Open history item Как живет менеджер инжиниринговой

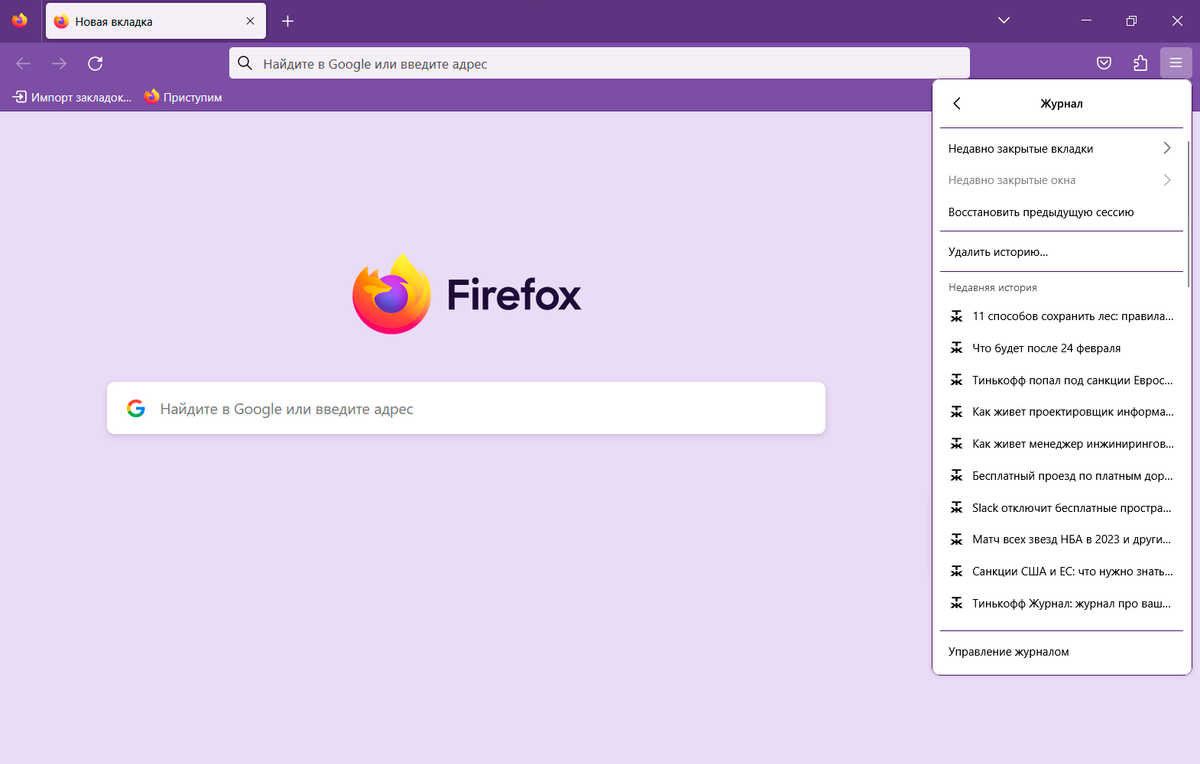coord(1061,443)
